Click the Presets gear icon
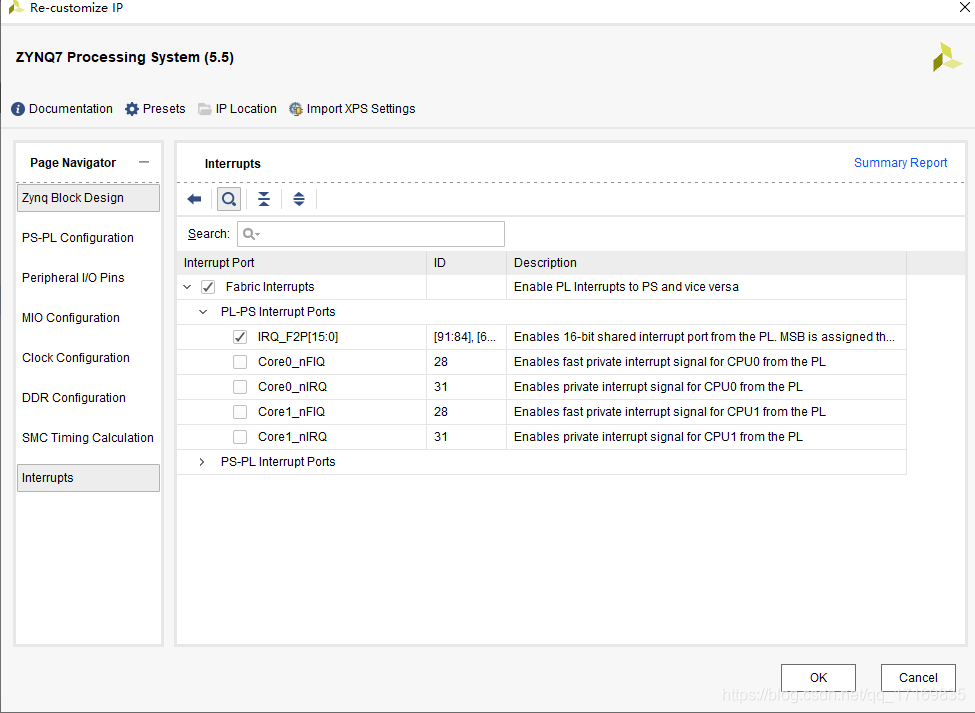 132,109
